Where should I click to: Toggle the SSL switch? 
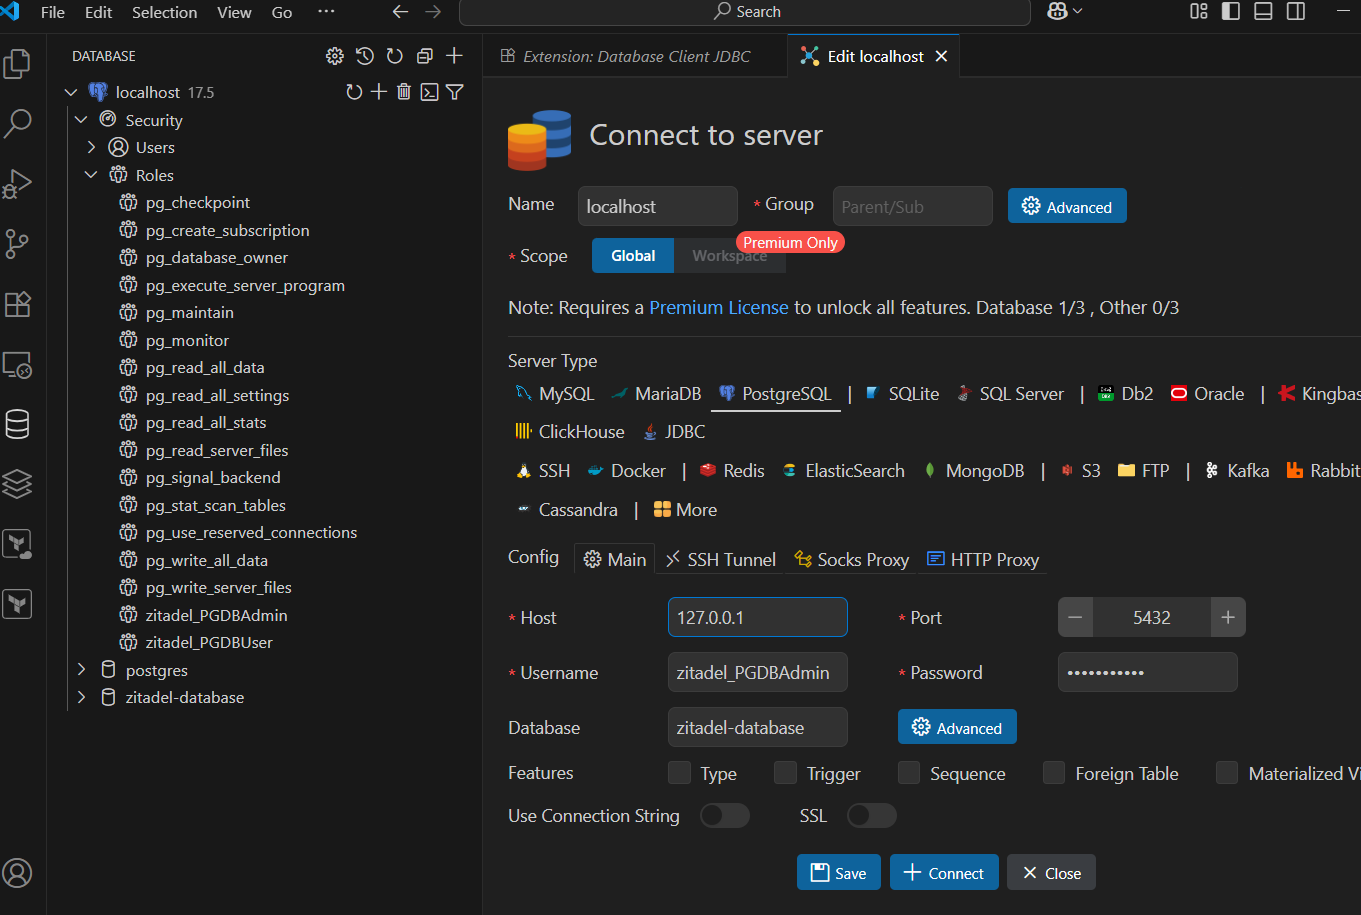[x=872, y=816]
